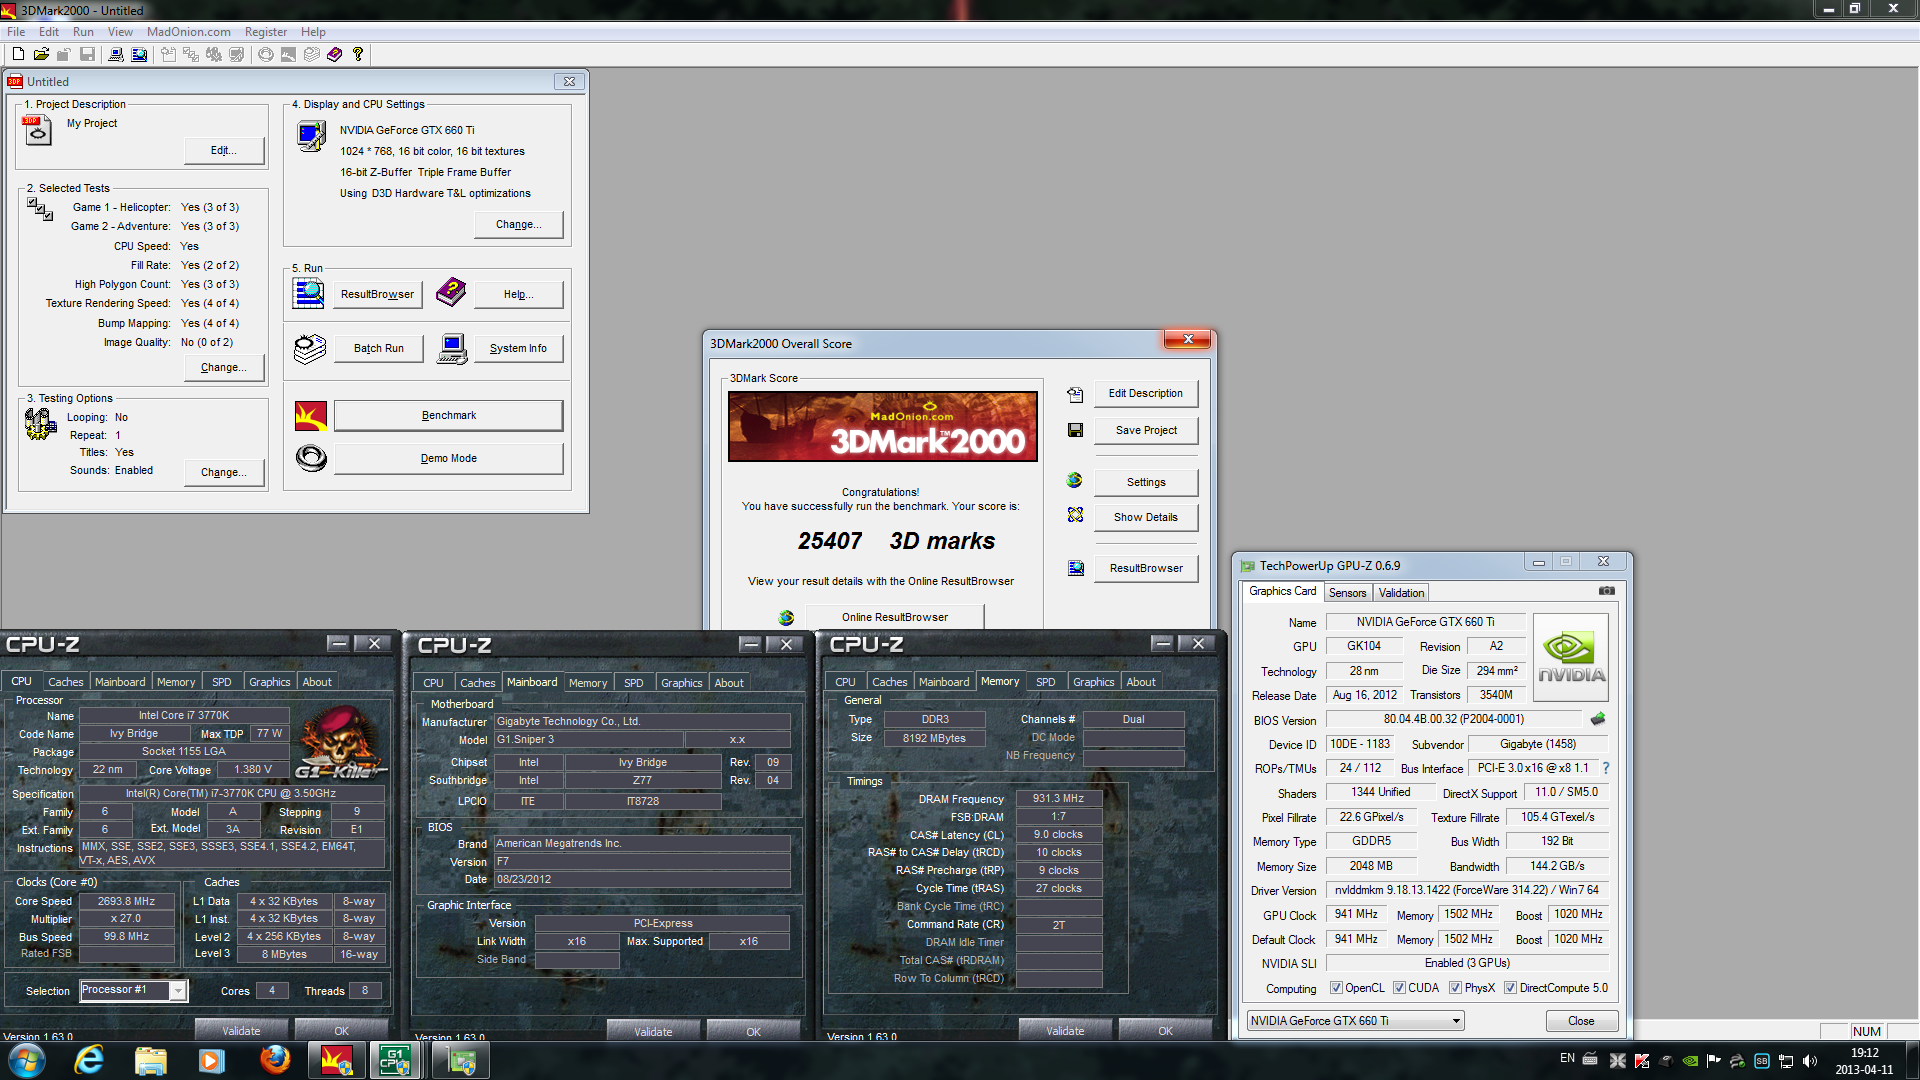This screenshot has width=1920, height=1080.
Task: Click the ResultBrowser magnifier toolbar icon
Action: point(139,54)
